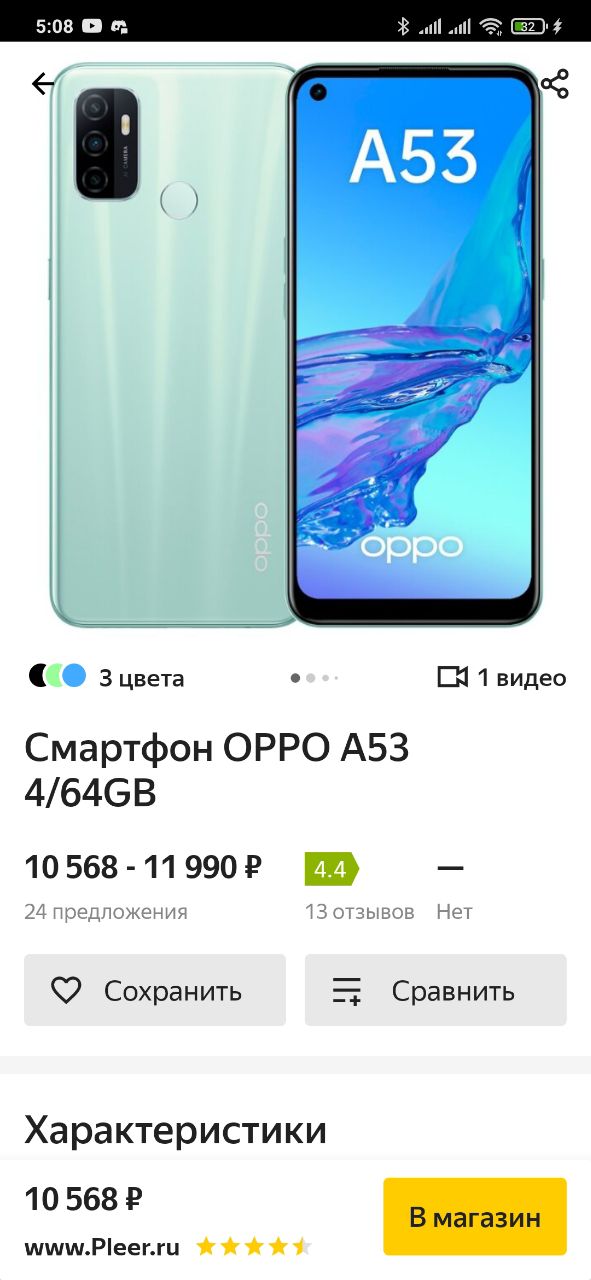Open the share icon

coord(554,84)
